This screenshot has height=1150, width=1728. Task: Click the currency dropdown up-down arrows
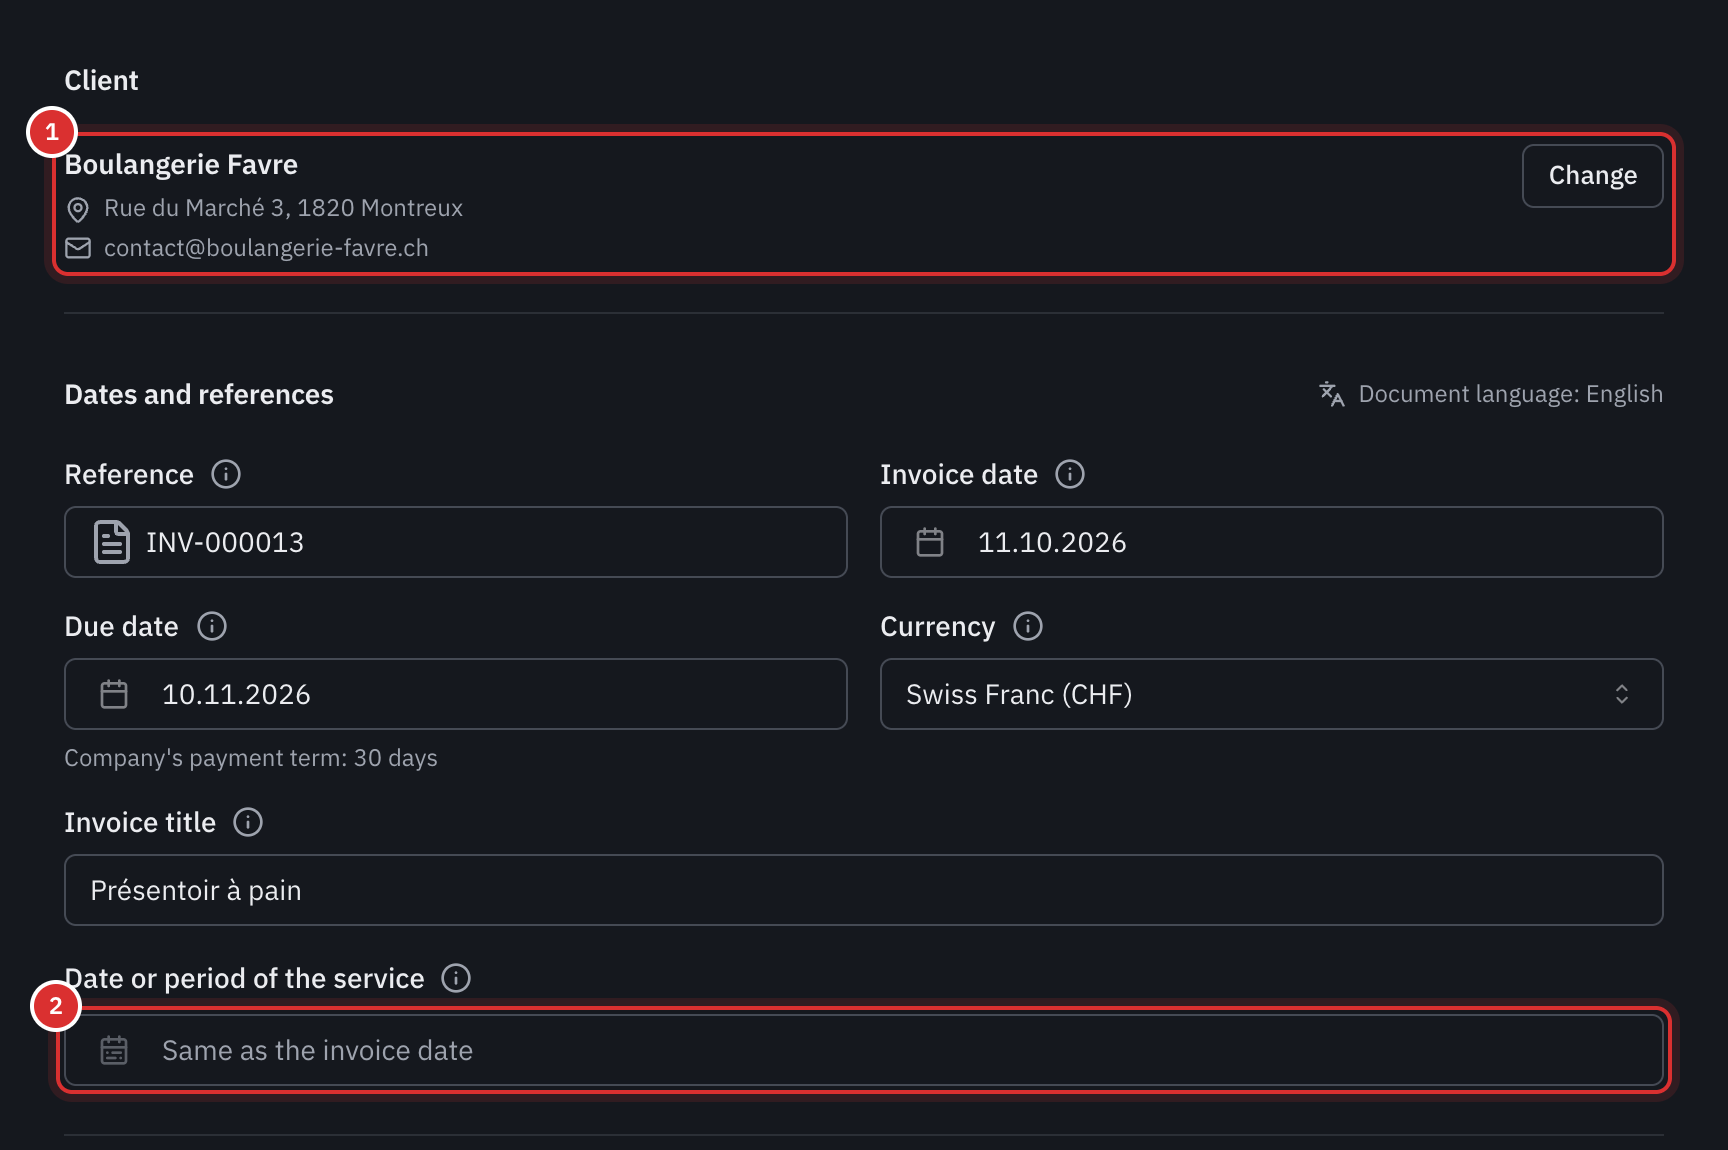[x=1622, y=694]
